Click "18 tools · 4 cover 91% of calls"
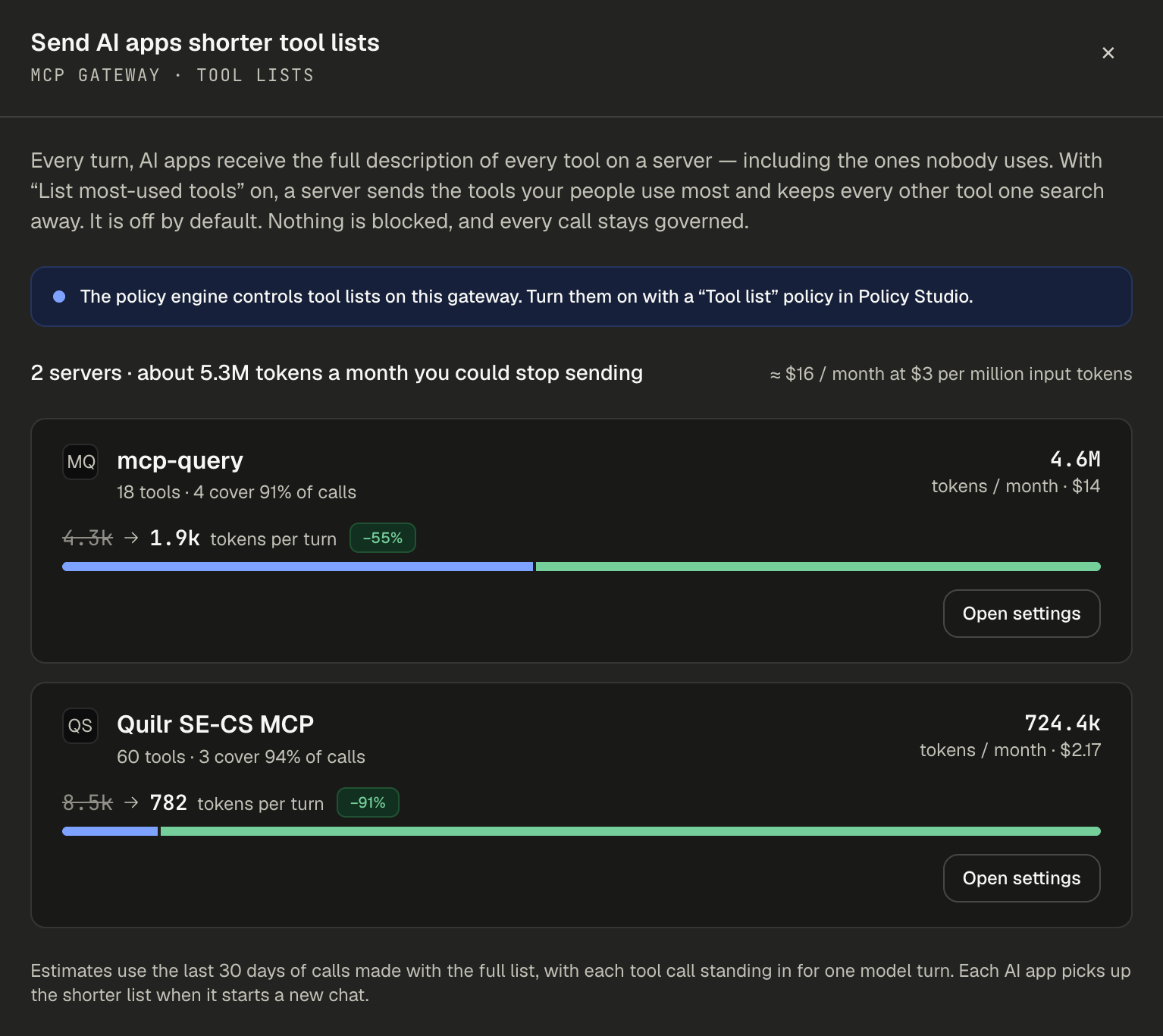The image size is (1163, 1036). [x=237, y=492]
